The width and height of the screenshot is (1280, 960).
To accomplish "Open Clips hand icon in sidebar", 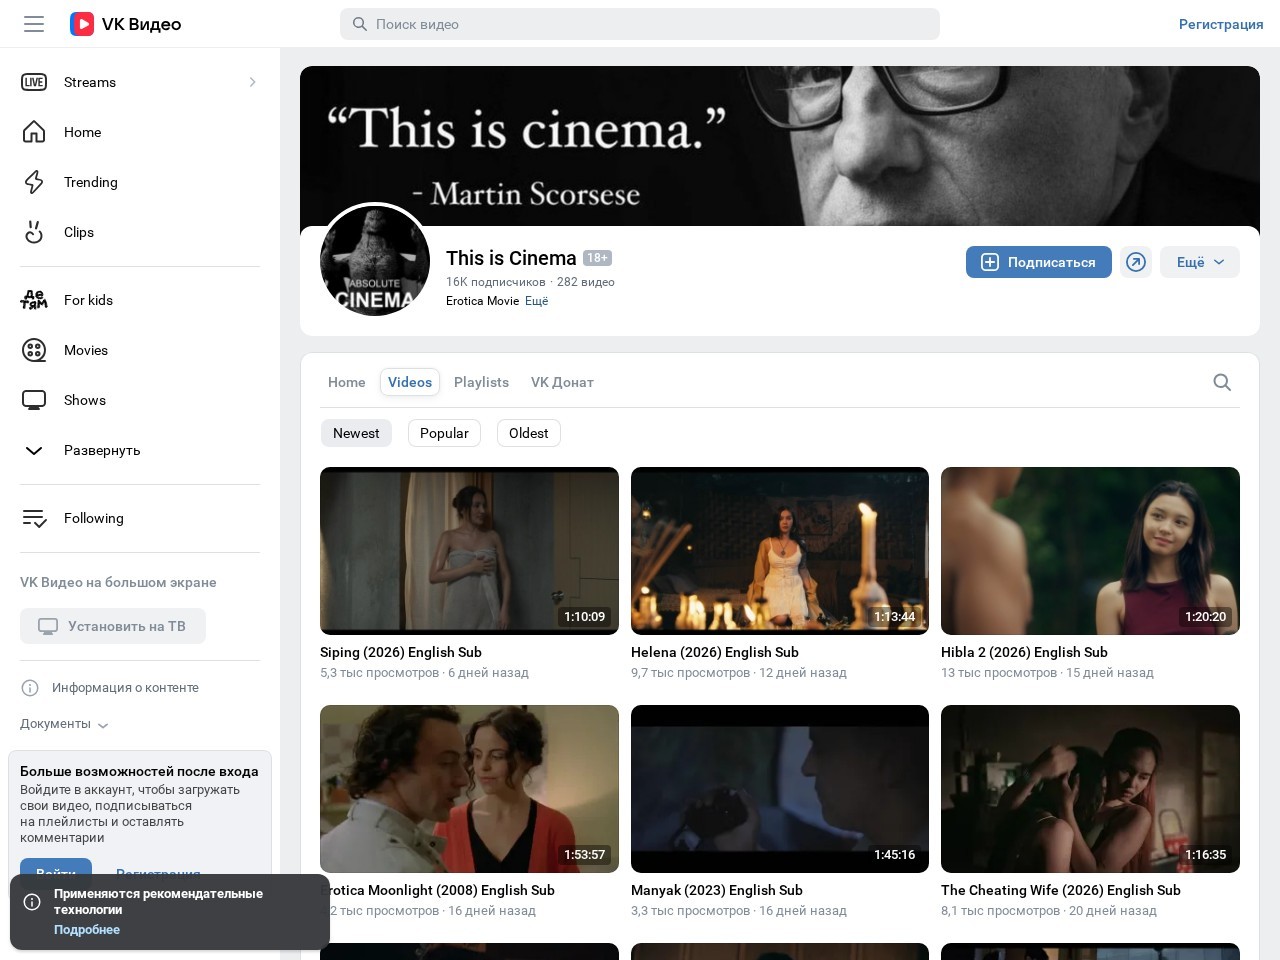I will [34, 232].
